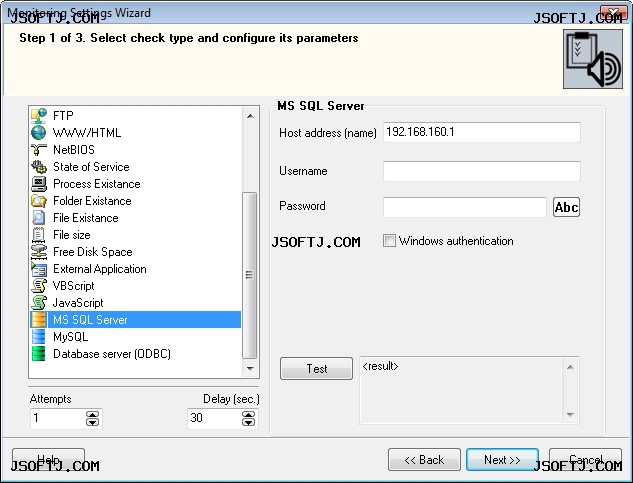Click result box scroll down arrow

pos(570,415)
